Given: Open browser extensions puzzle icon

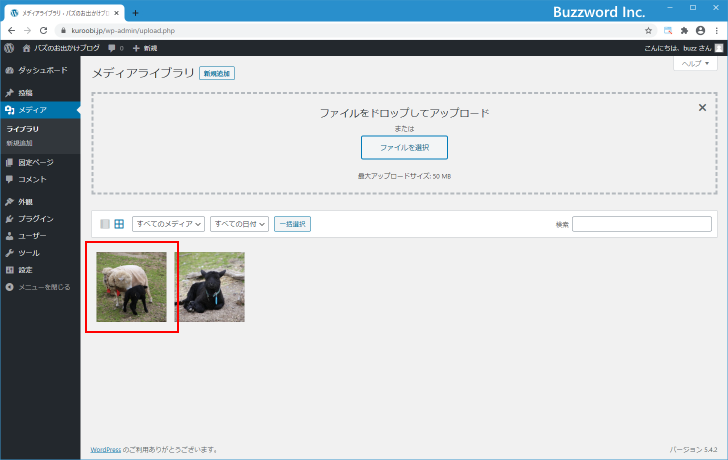Looking at the screenshot, I should [684, 30].
